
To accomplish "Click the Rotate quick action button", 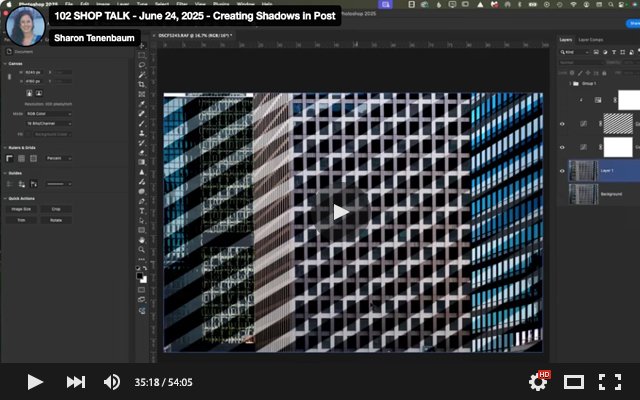I will (x=56, y=220).
